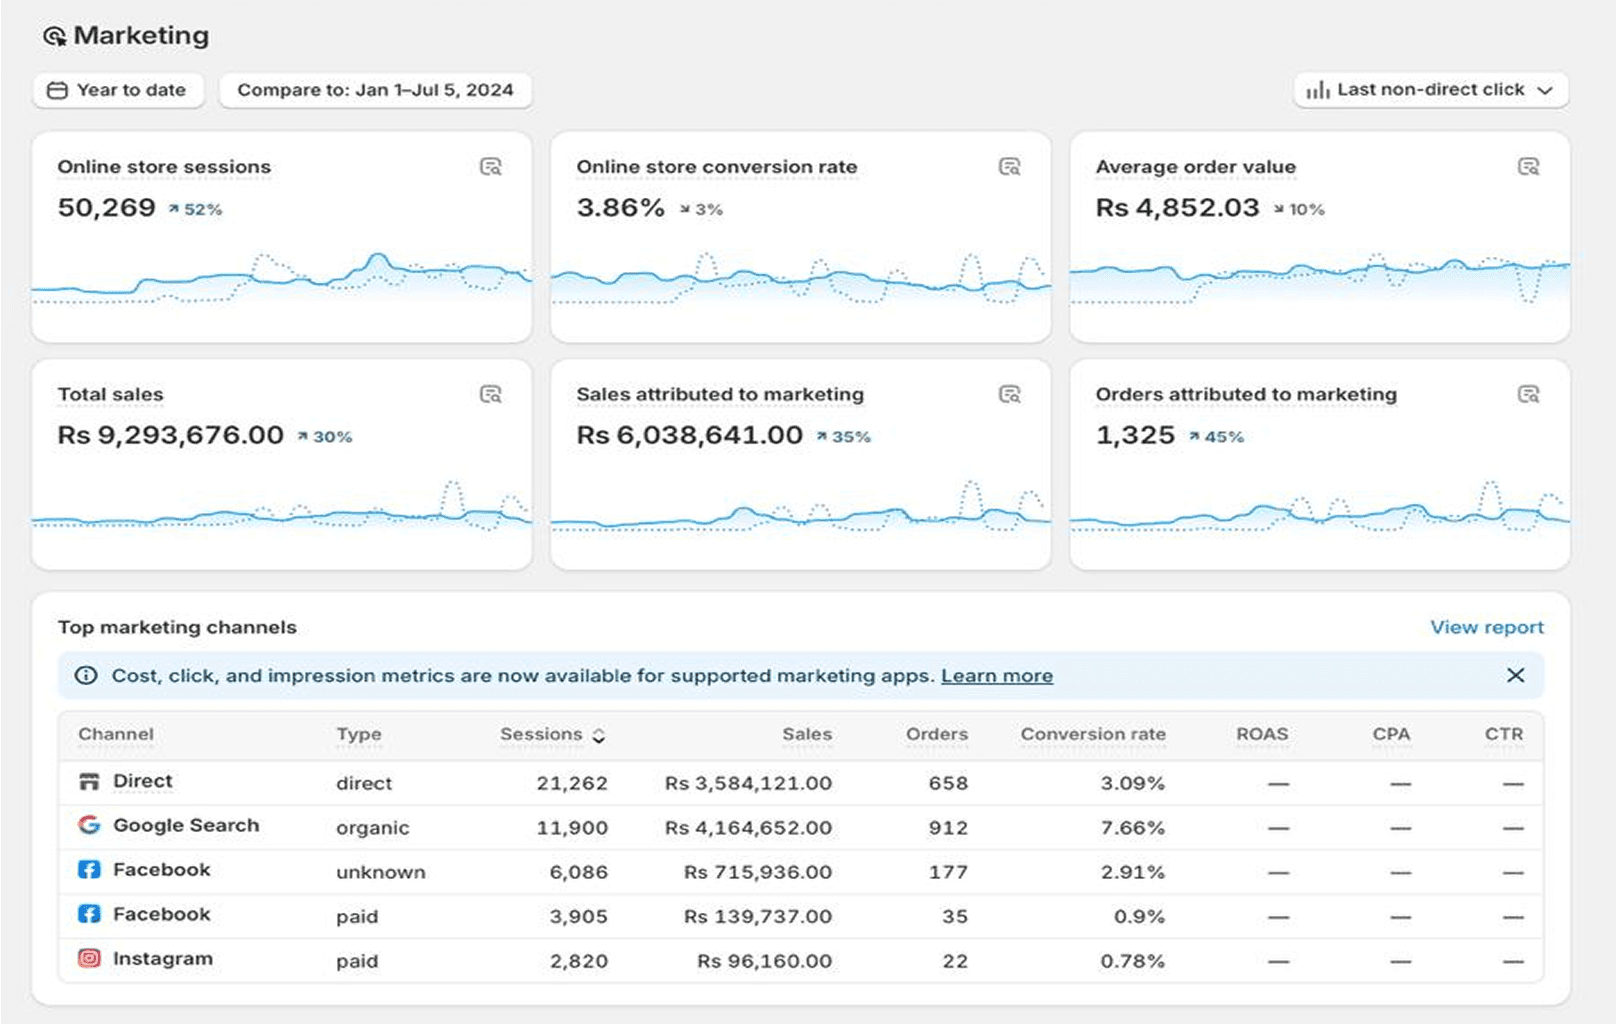
Task: Dismiss the cost and click metrics banner
Action: [1515, 675]
